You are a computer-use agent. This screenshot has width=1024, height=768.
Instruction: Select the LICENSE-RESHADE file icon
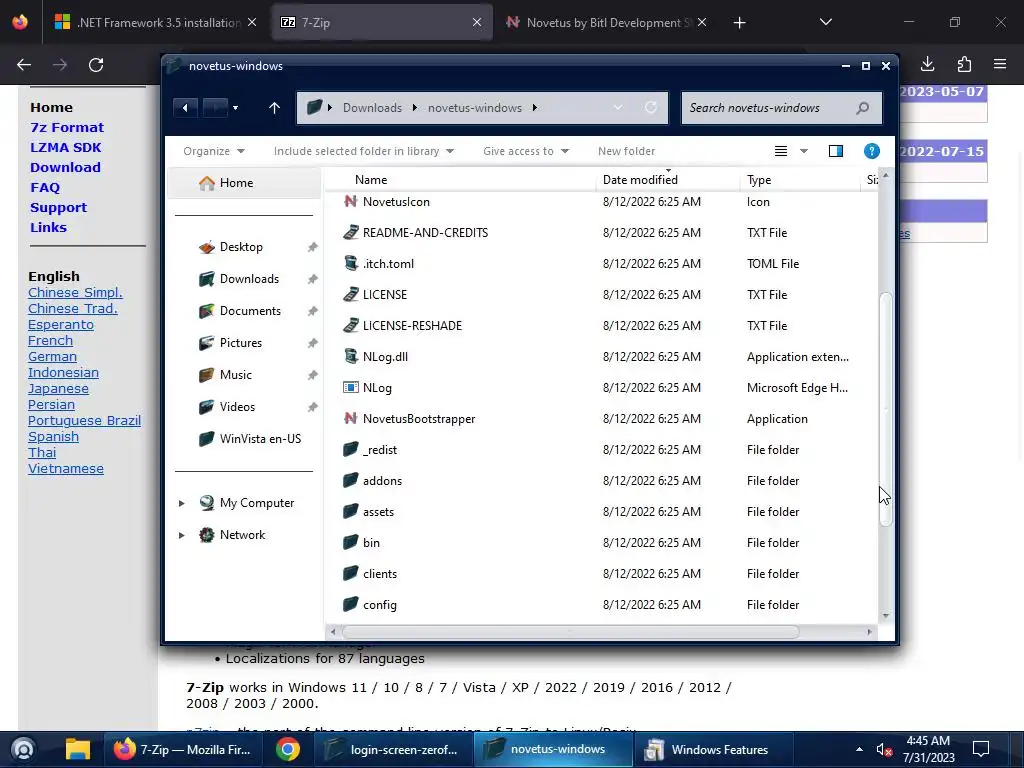pyautogui.click(x=351, y=325)
